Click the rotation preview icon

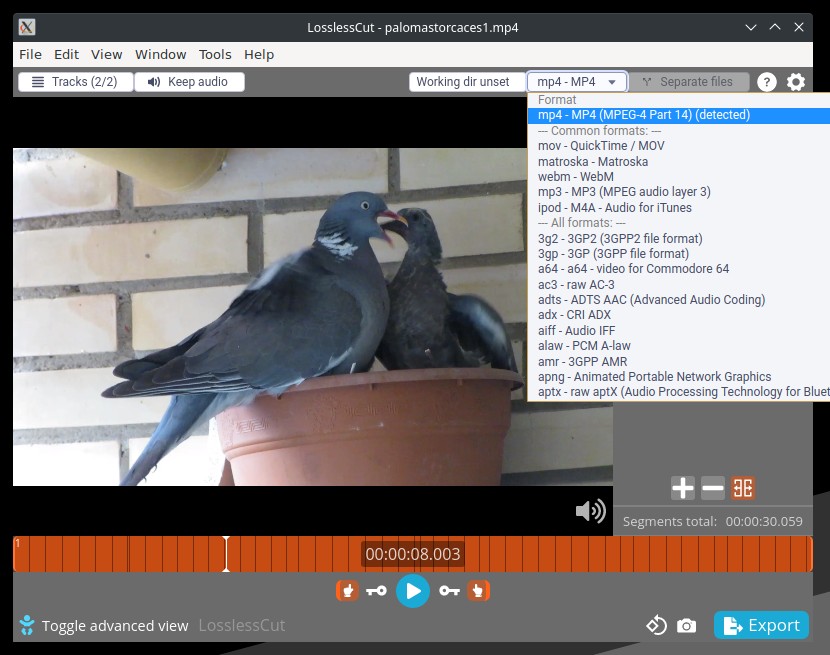pyautogui.click(x=656, y=625)
